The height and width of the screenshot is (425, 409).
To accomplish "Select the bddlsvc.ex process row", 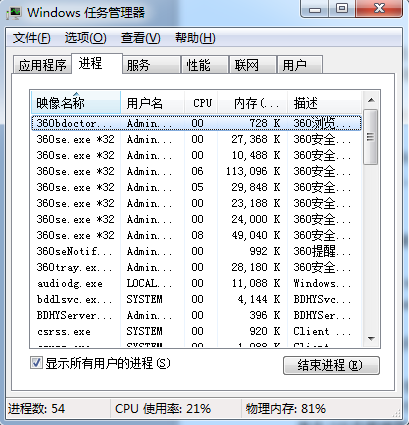I will (x=196, y=299).
